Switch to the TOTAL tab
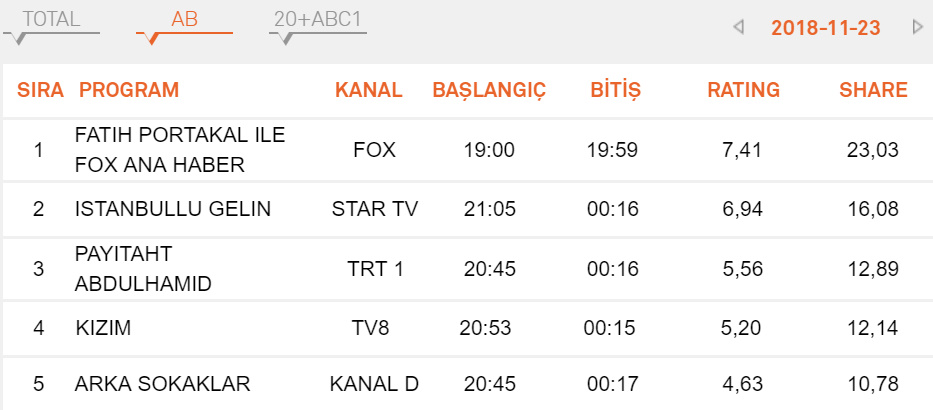This screenshot has height=410, width=933. pos(51,20)
